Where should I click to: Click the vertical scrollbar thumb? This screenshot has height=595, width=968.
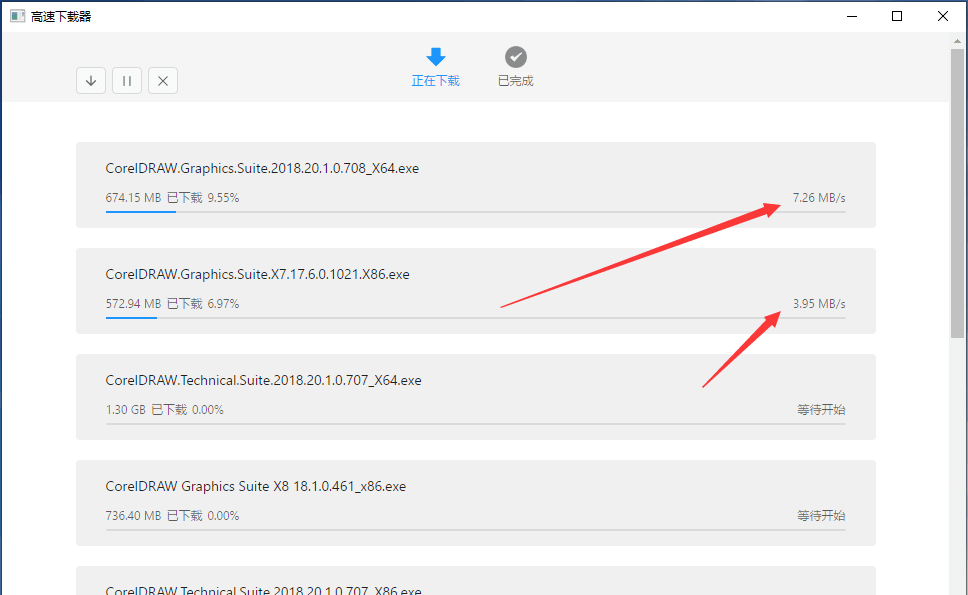[x=957, y=193]
